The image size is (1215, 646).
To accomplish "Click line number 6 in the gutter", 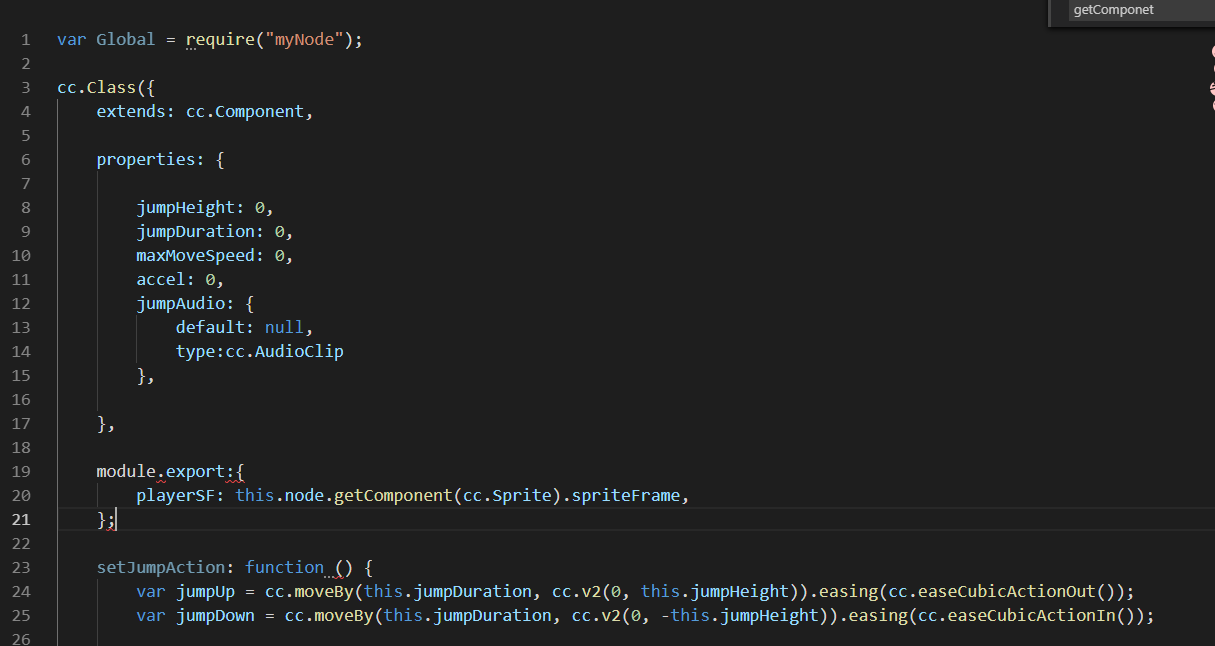I will [26, 160].
